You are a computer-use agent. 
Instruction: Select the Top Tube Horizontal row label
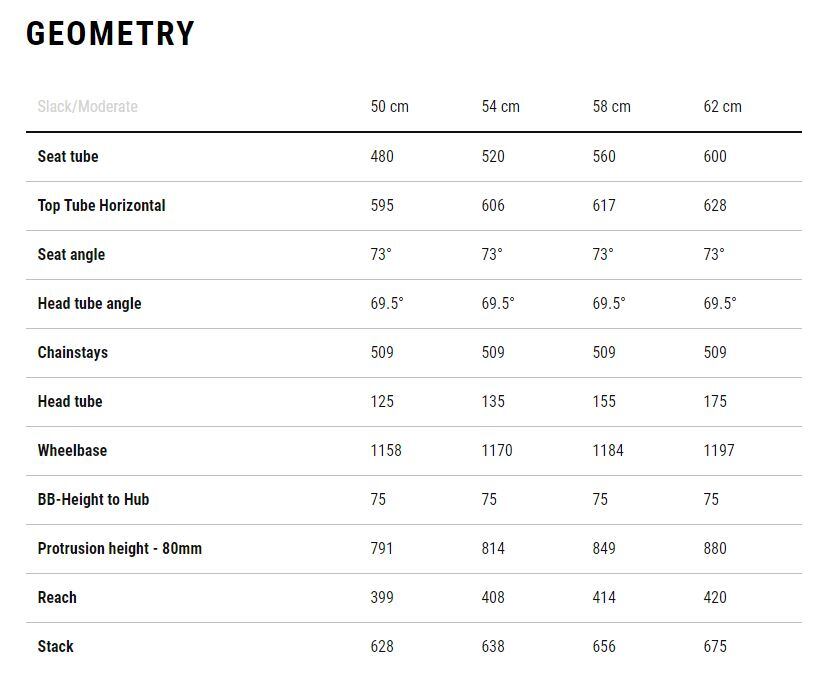click(102, 205)
